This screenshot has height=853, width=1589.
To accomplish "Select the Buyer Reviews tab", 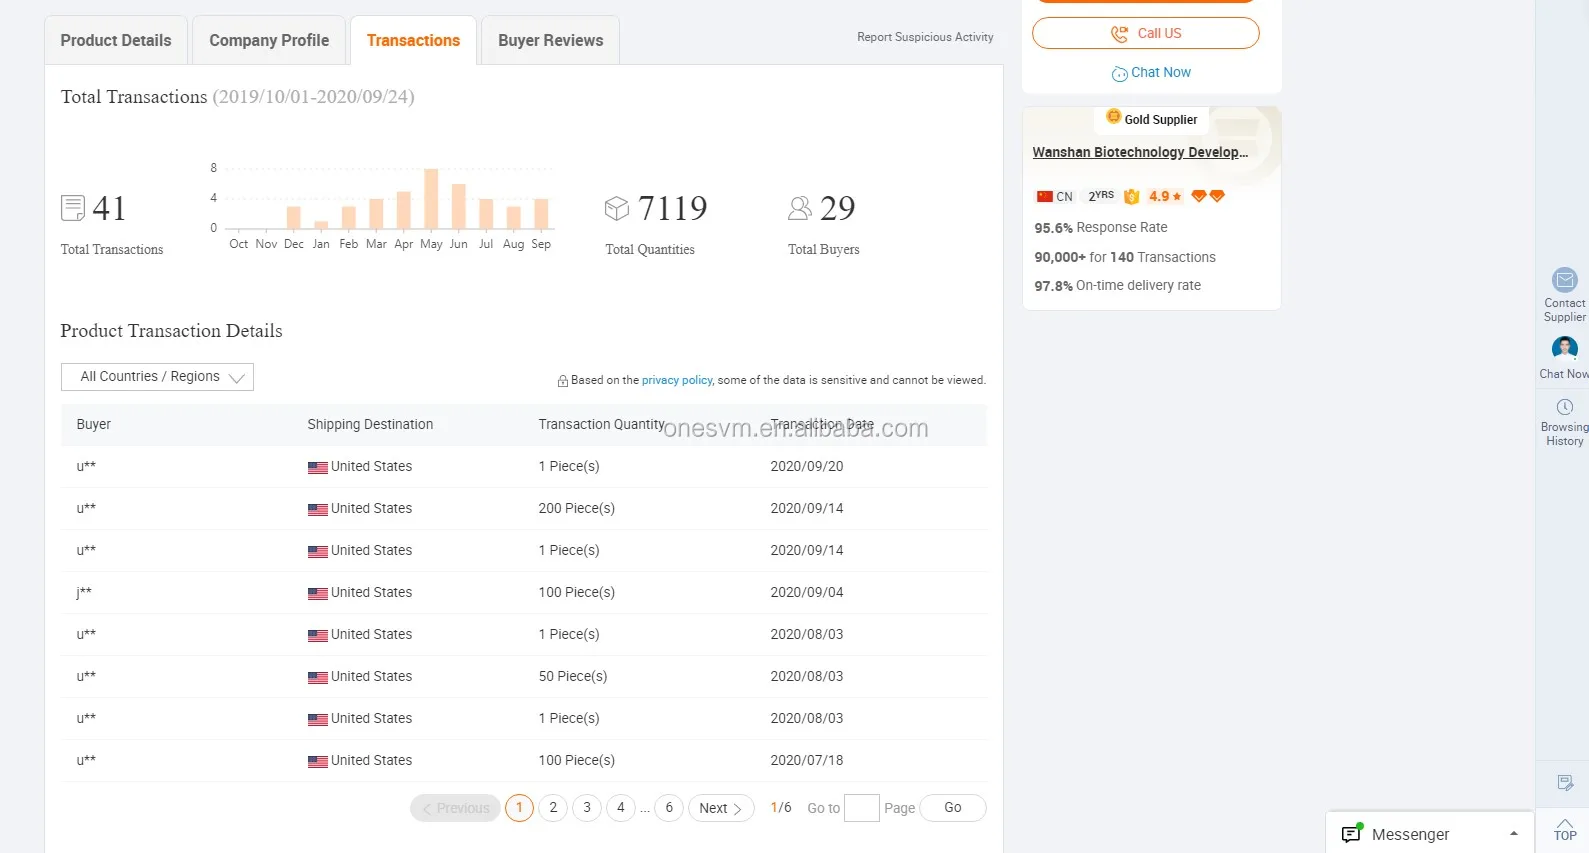I will pyautogui.click(x=550, y=41).
